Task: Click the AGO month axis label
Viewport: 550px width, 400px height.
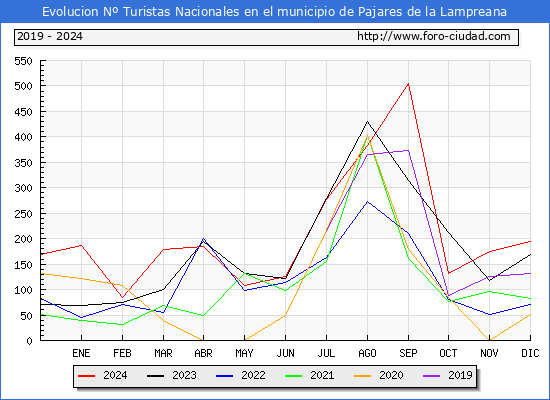Action: [367, 353]
